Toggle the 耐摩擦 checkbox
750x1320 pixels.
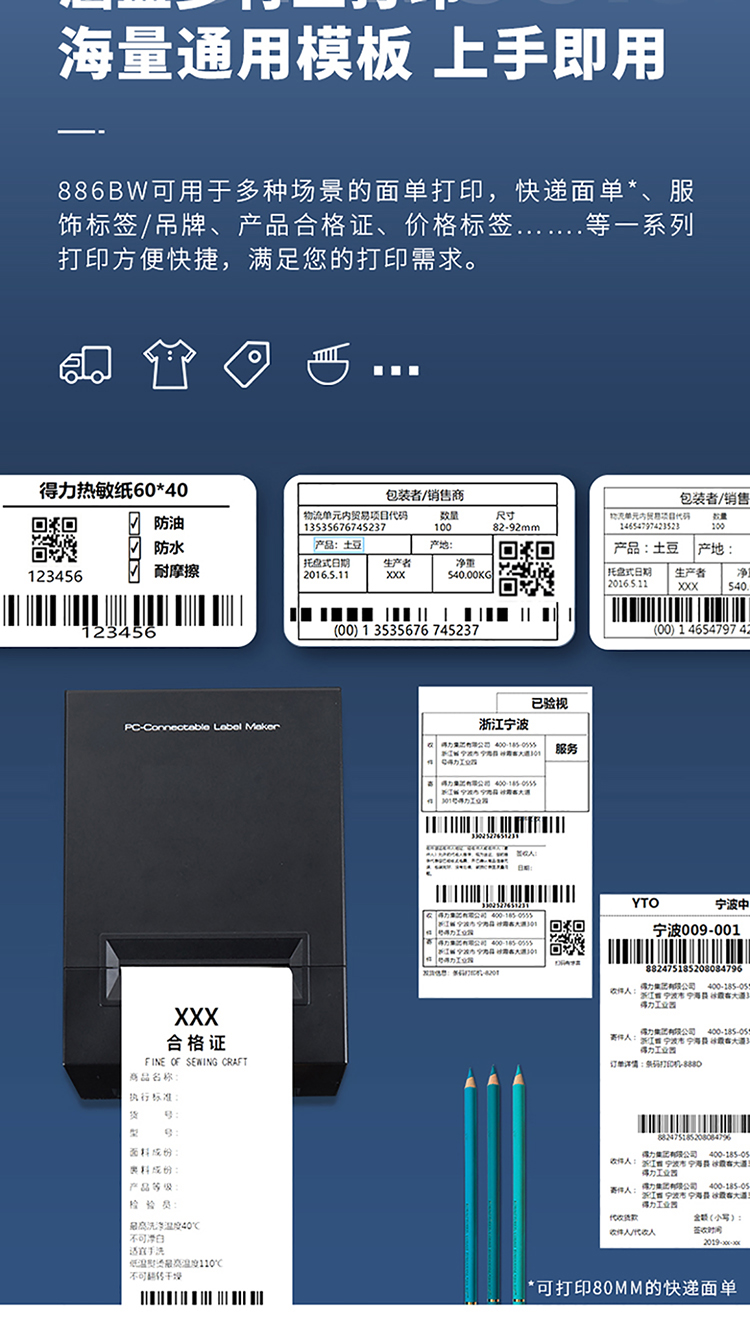coord(135,571)
